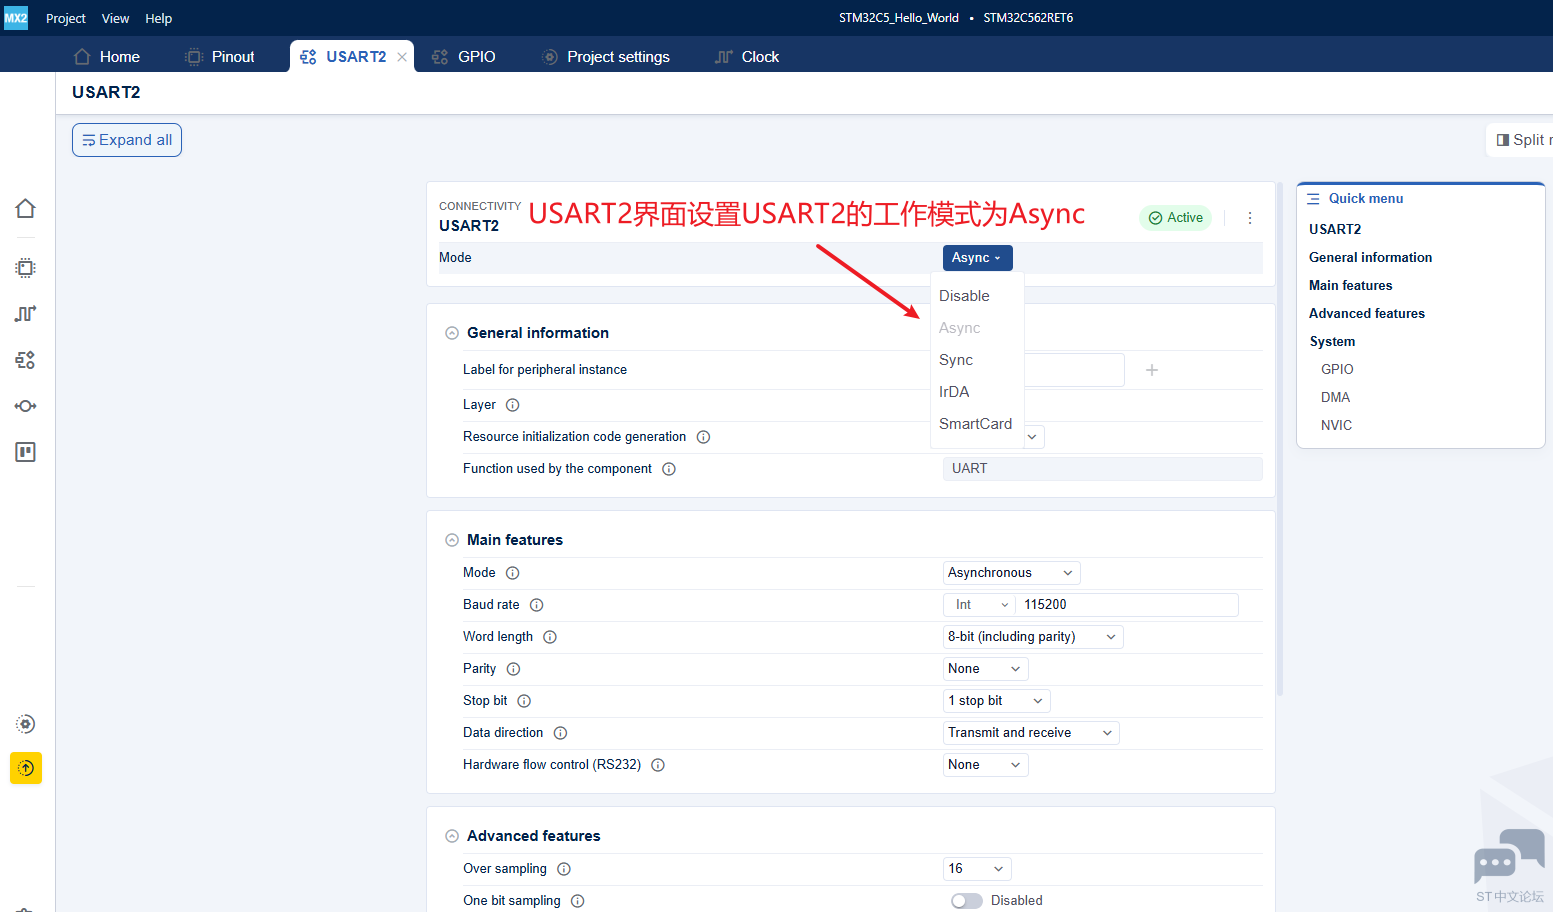Close the USART2 tab
1553x912 pixels.
tap(402, 57)
